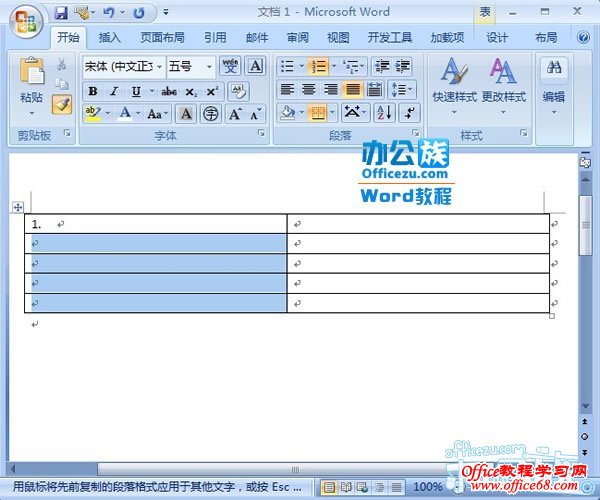The width and height of the screenshot is (600, 500).
Task: Undo the last action
Action: click(x=109, y=13)
